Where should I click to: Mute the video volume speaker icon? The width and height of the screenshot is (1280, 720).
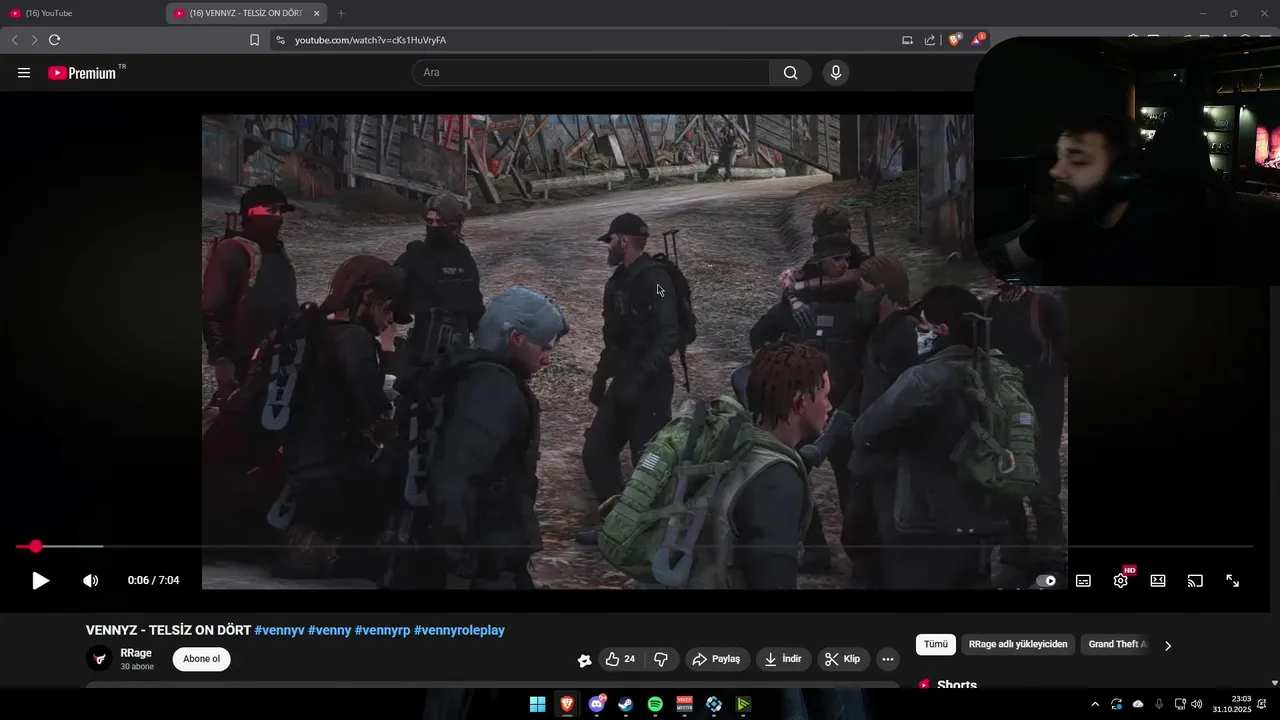pos(90,581)
